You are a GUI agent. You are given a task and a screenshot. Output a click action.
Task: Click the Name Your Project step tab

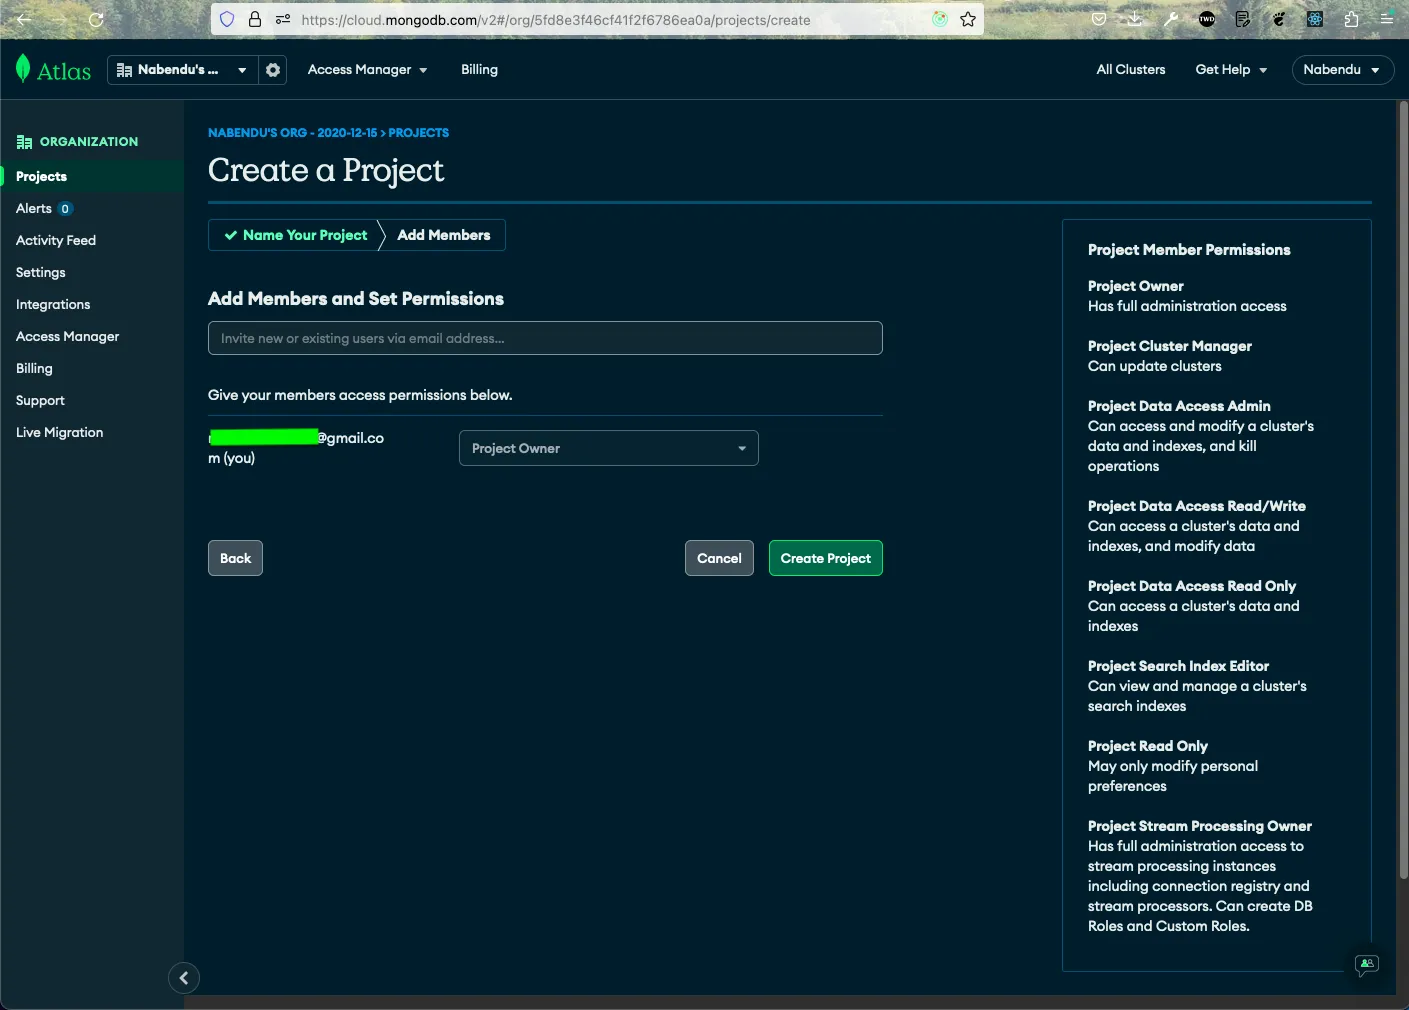click(295, 235)
